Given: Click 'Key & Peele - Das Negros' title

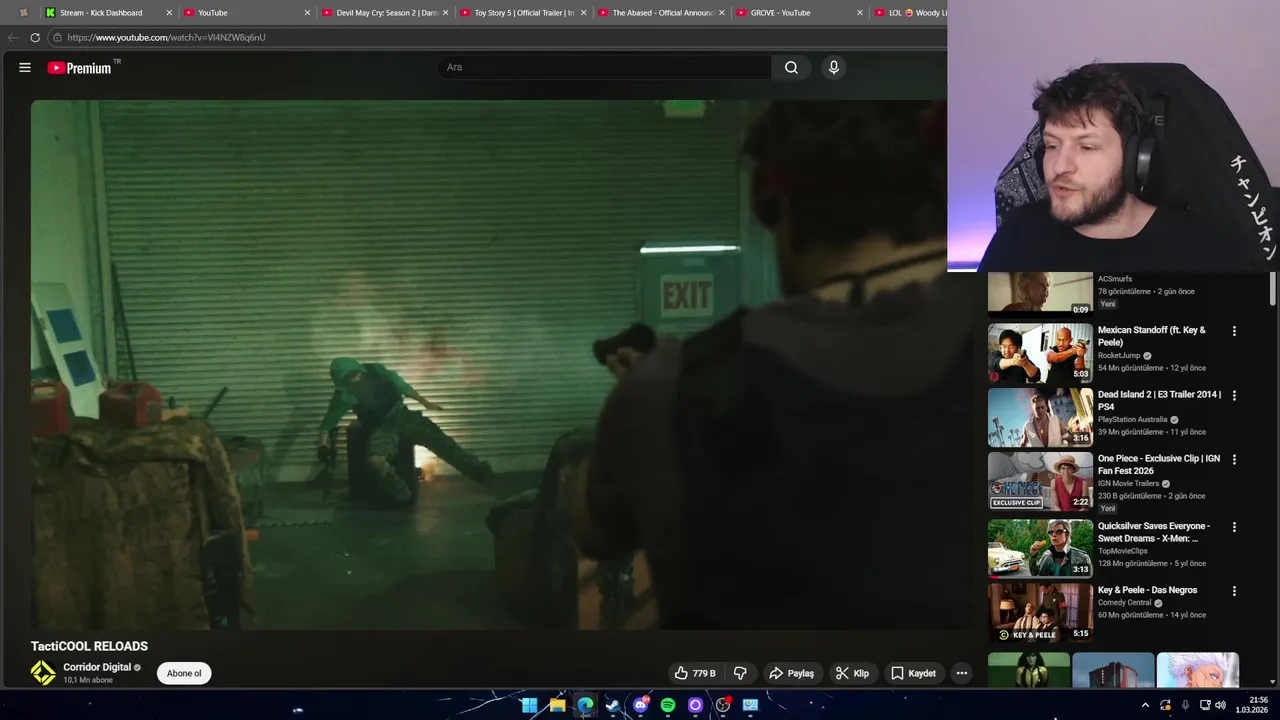Looking at the screenshot, I should [1147, 590].
